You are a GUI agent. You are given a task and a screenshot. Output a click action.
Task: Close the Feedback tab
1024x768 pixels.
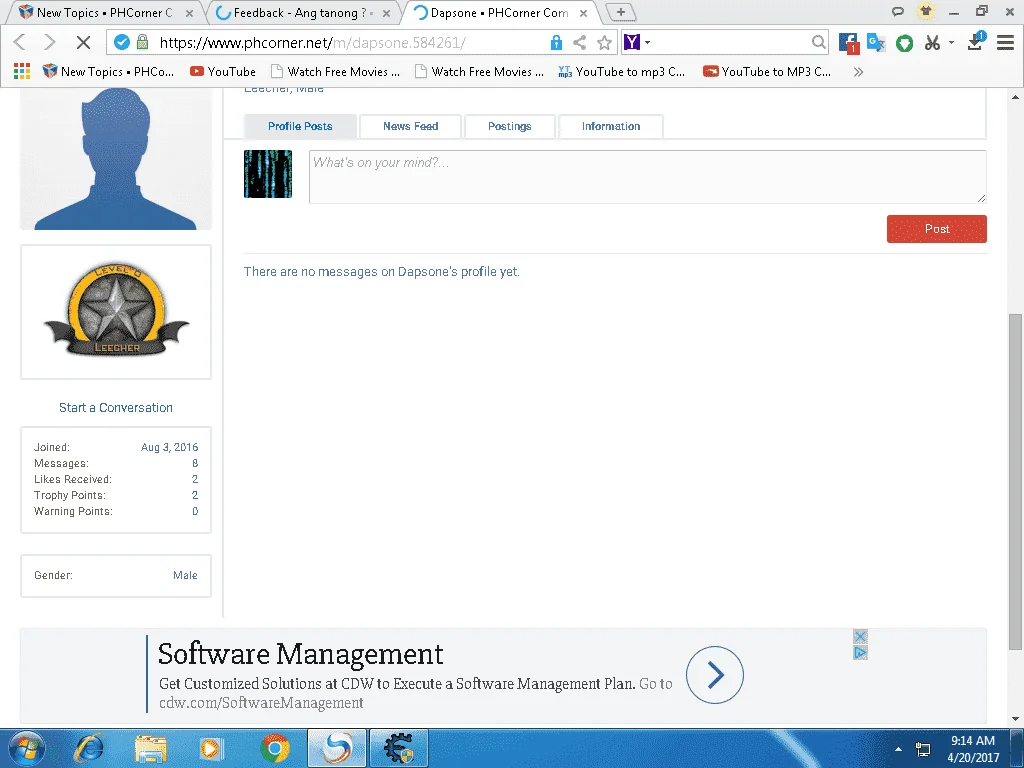(387, 13)
